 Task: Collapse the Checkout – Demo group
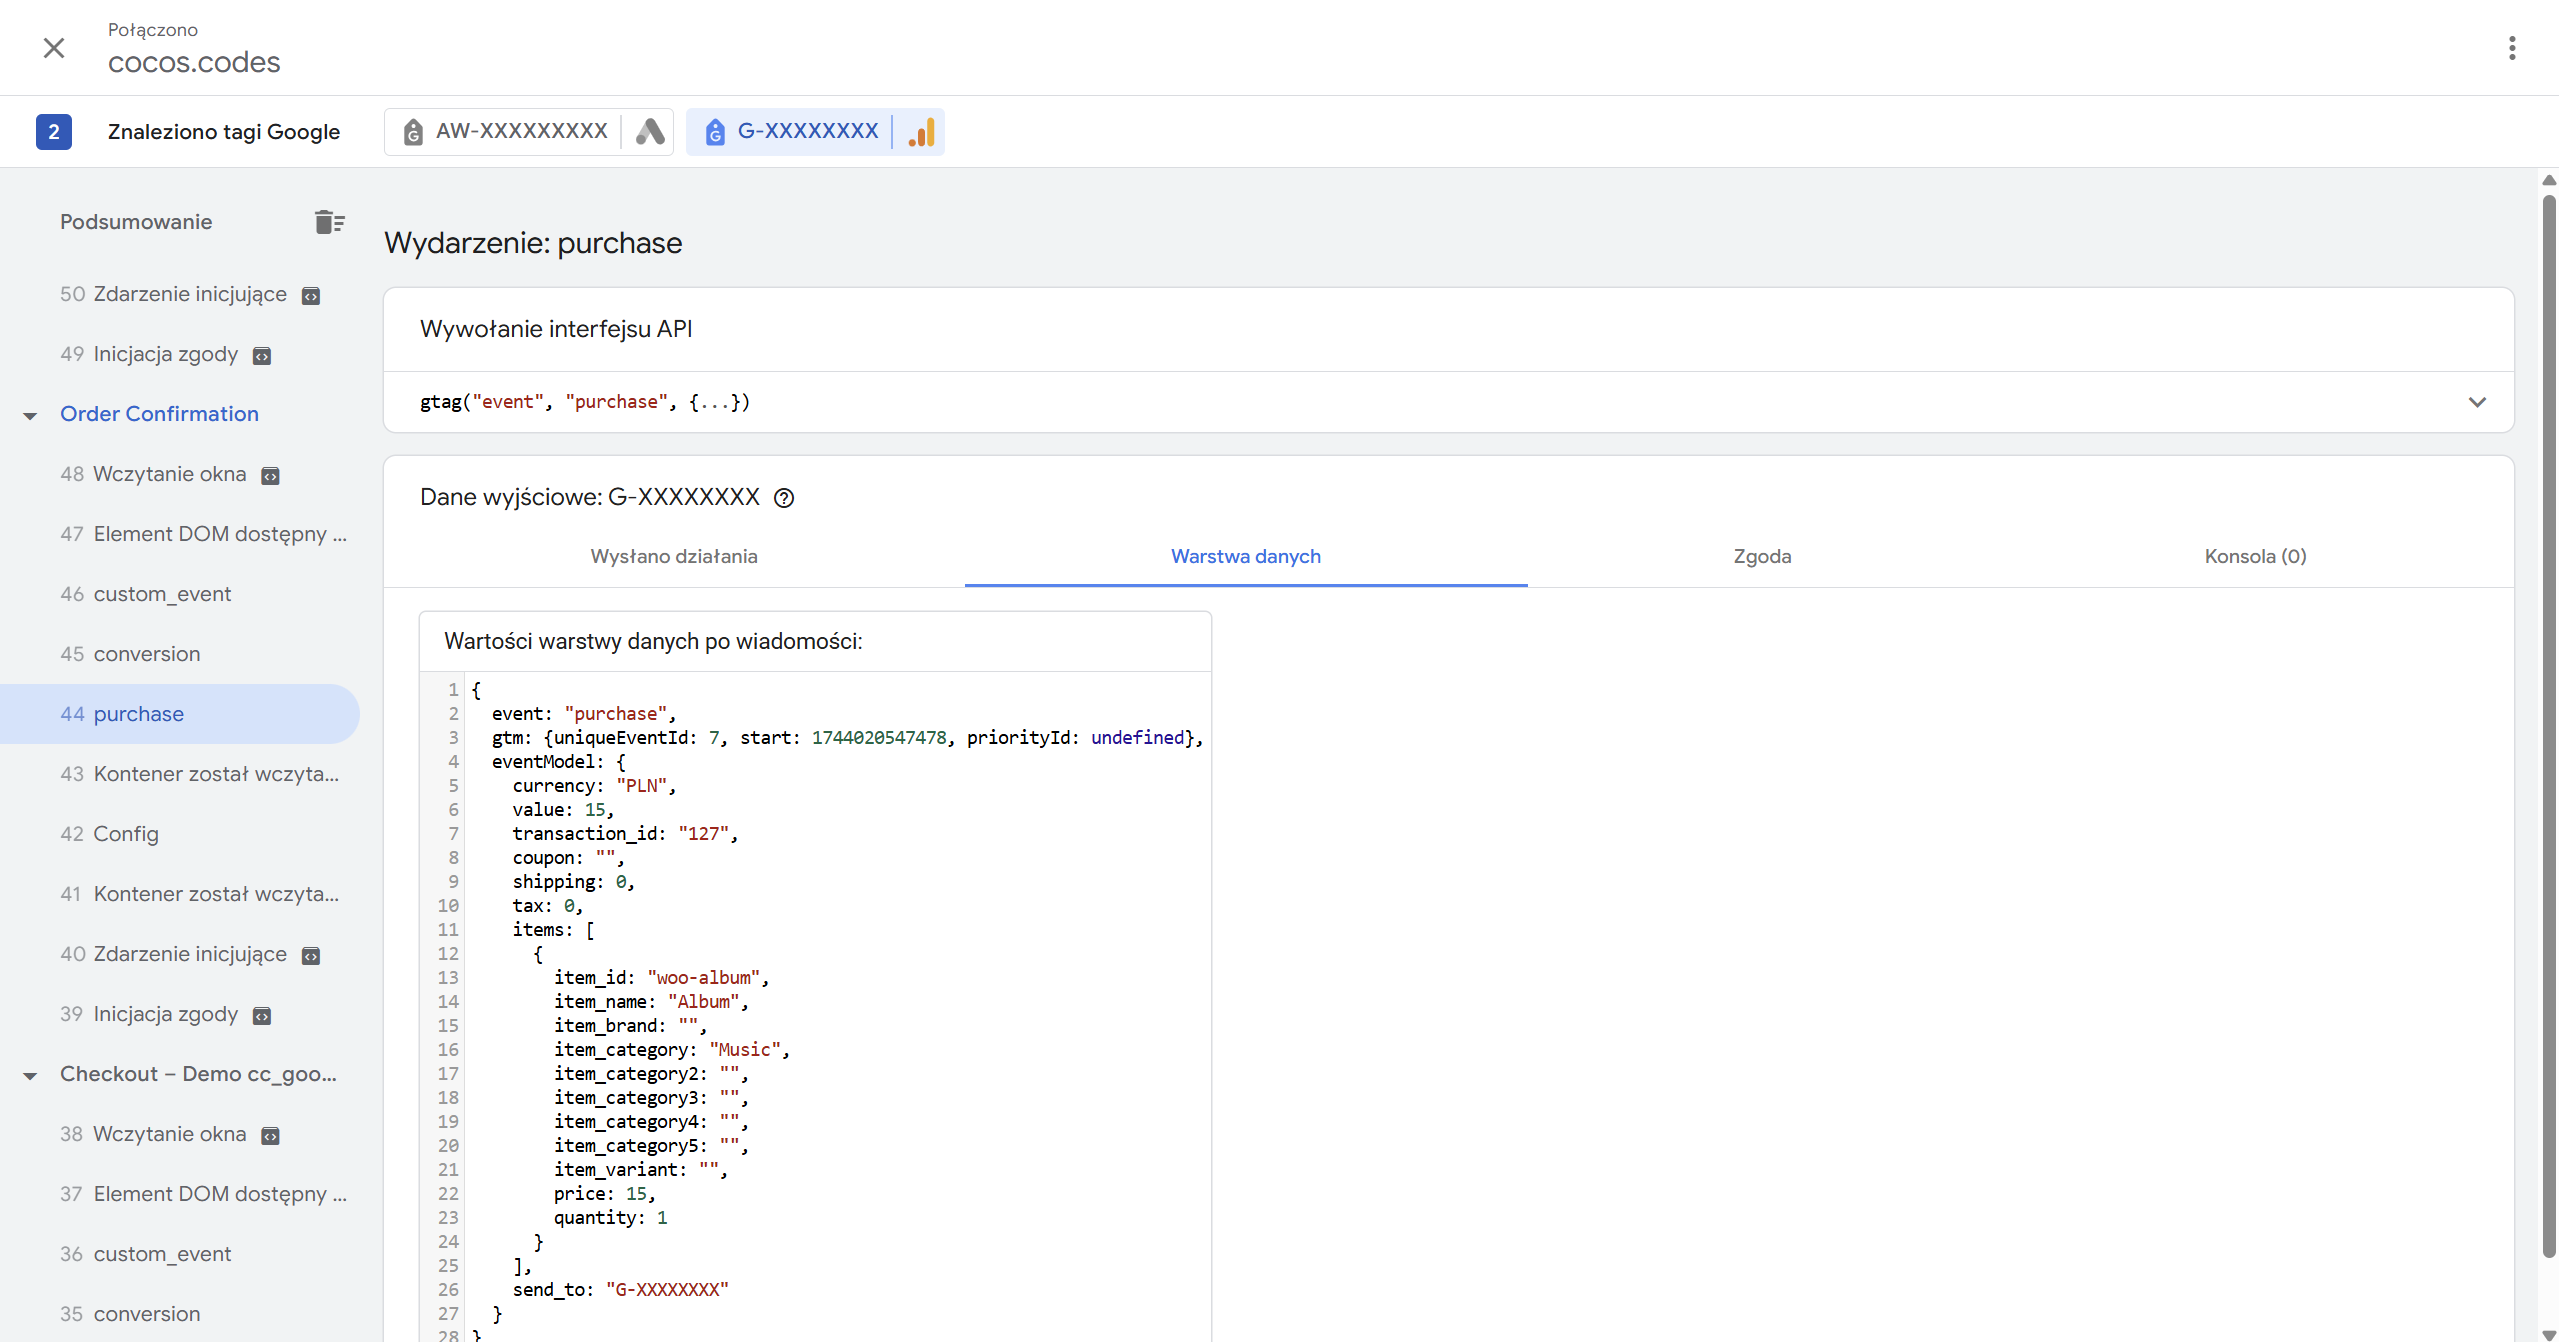tap(30, 1075)
